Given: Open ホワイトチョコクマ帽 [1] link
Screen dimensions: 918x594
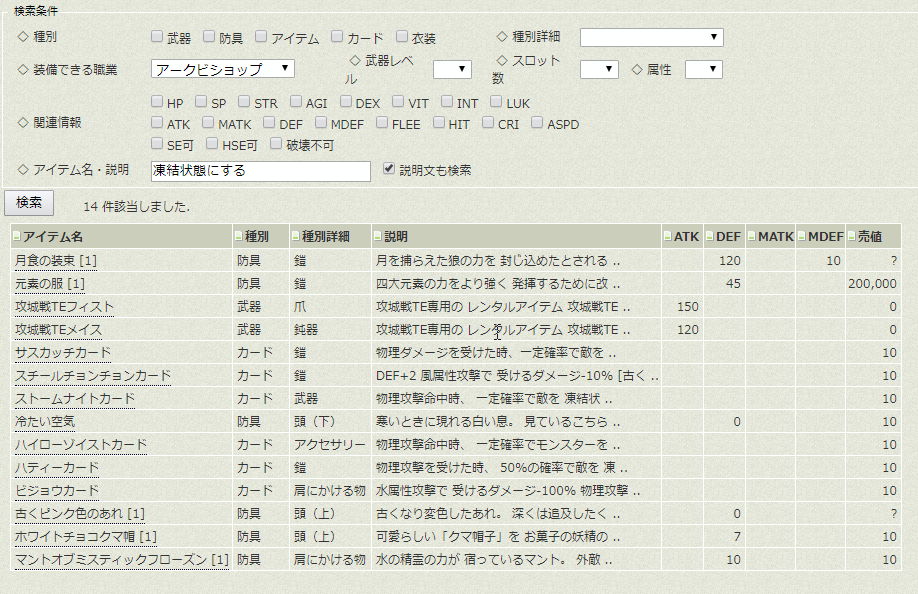Looking at the screenshot, I should (85, 537).
